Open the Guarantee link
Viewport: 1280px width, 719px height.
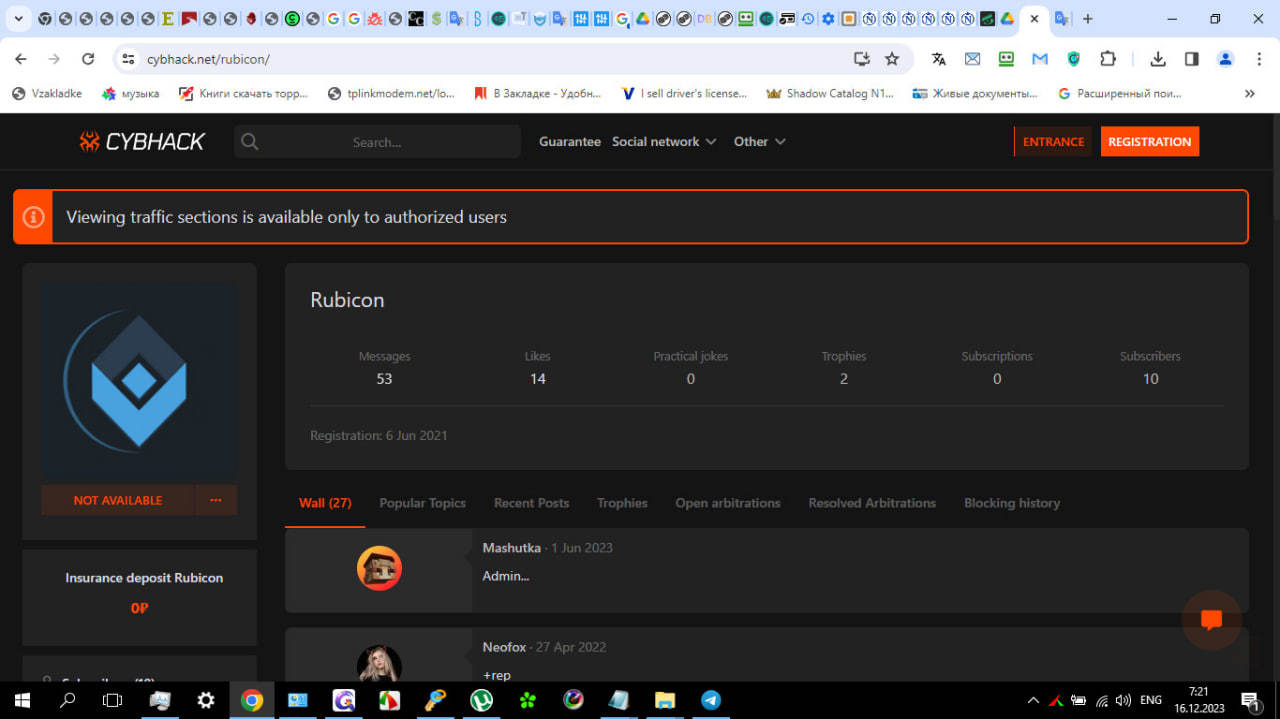570,142
